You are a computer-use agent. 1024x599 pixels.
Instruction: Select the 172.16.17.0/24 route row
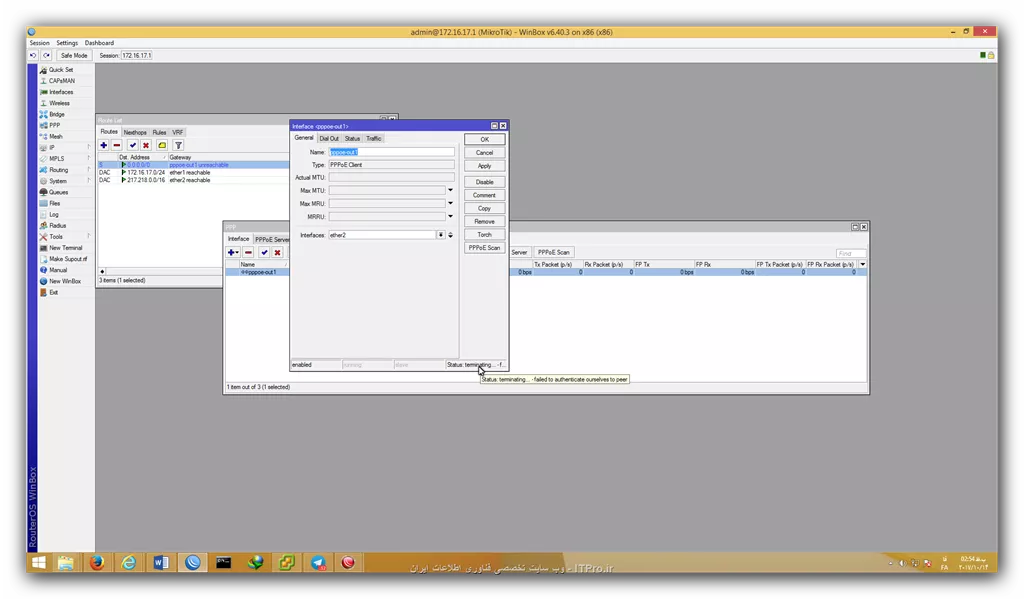[x=193, y=172]
